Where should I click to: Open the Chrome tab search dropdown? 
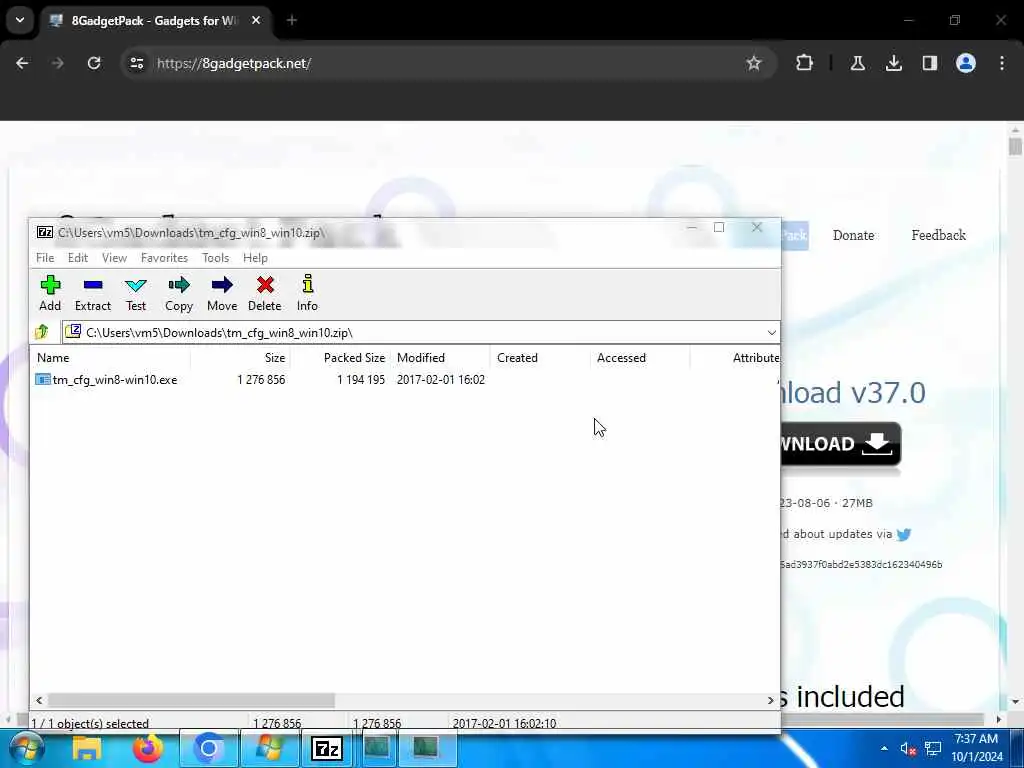point(20,20)
